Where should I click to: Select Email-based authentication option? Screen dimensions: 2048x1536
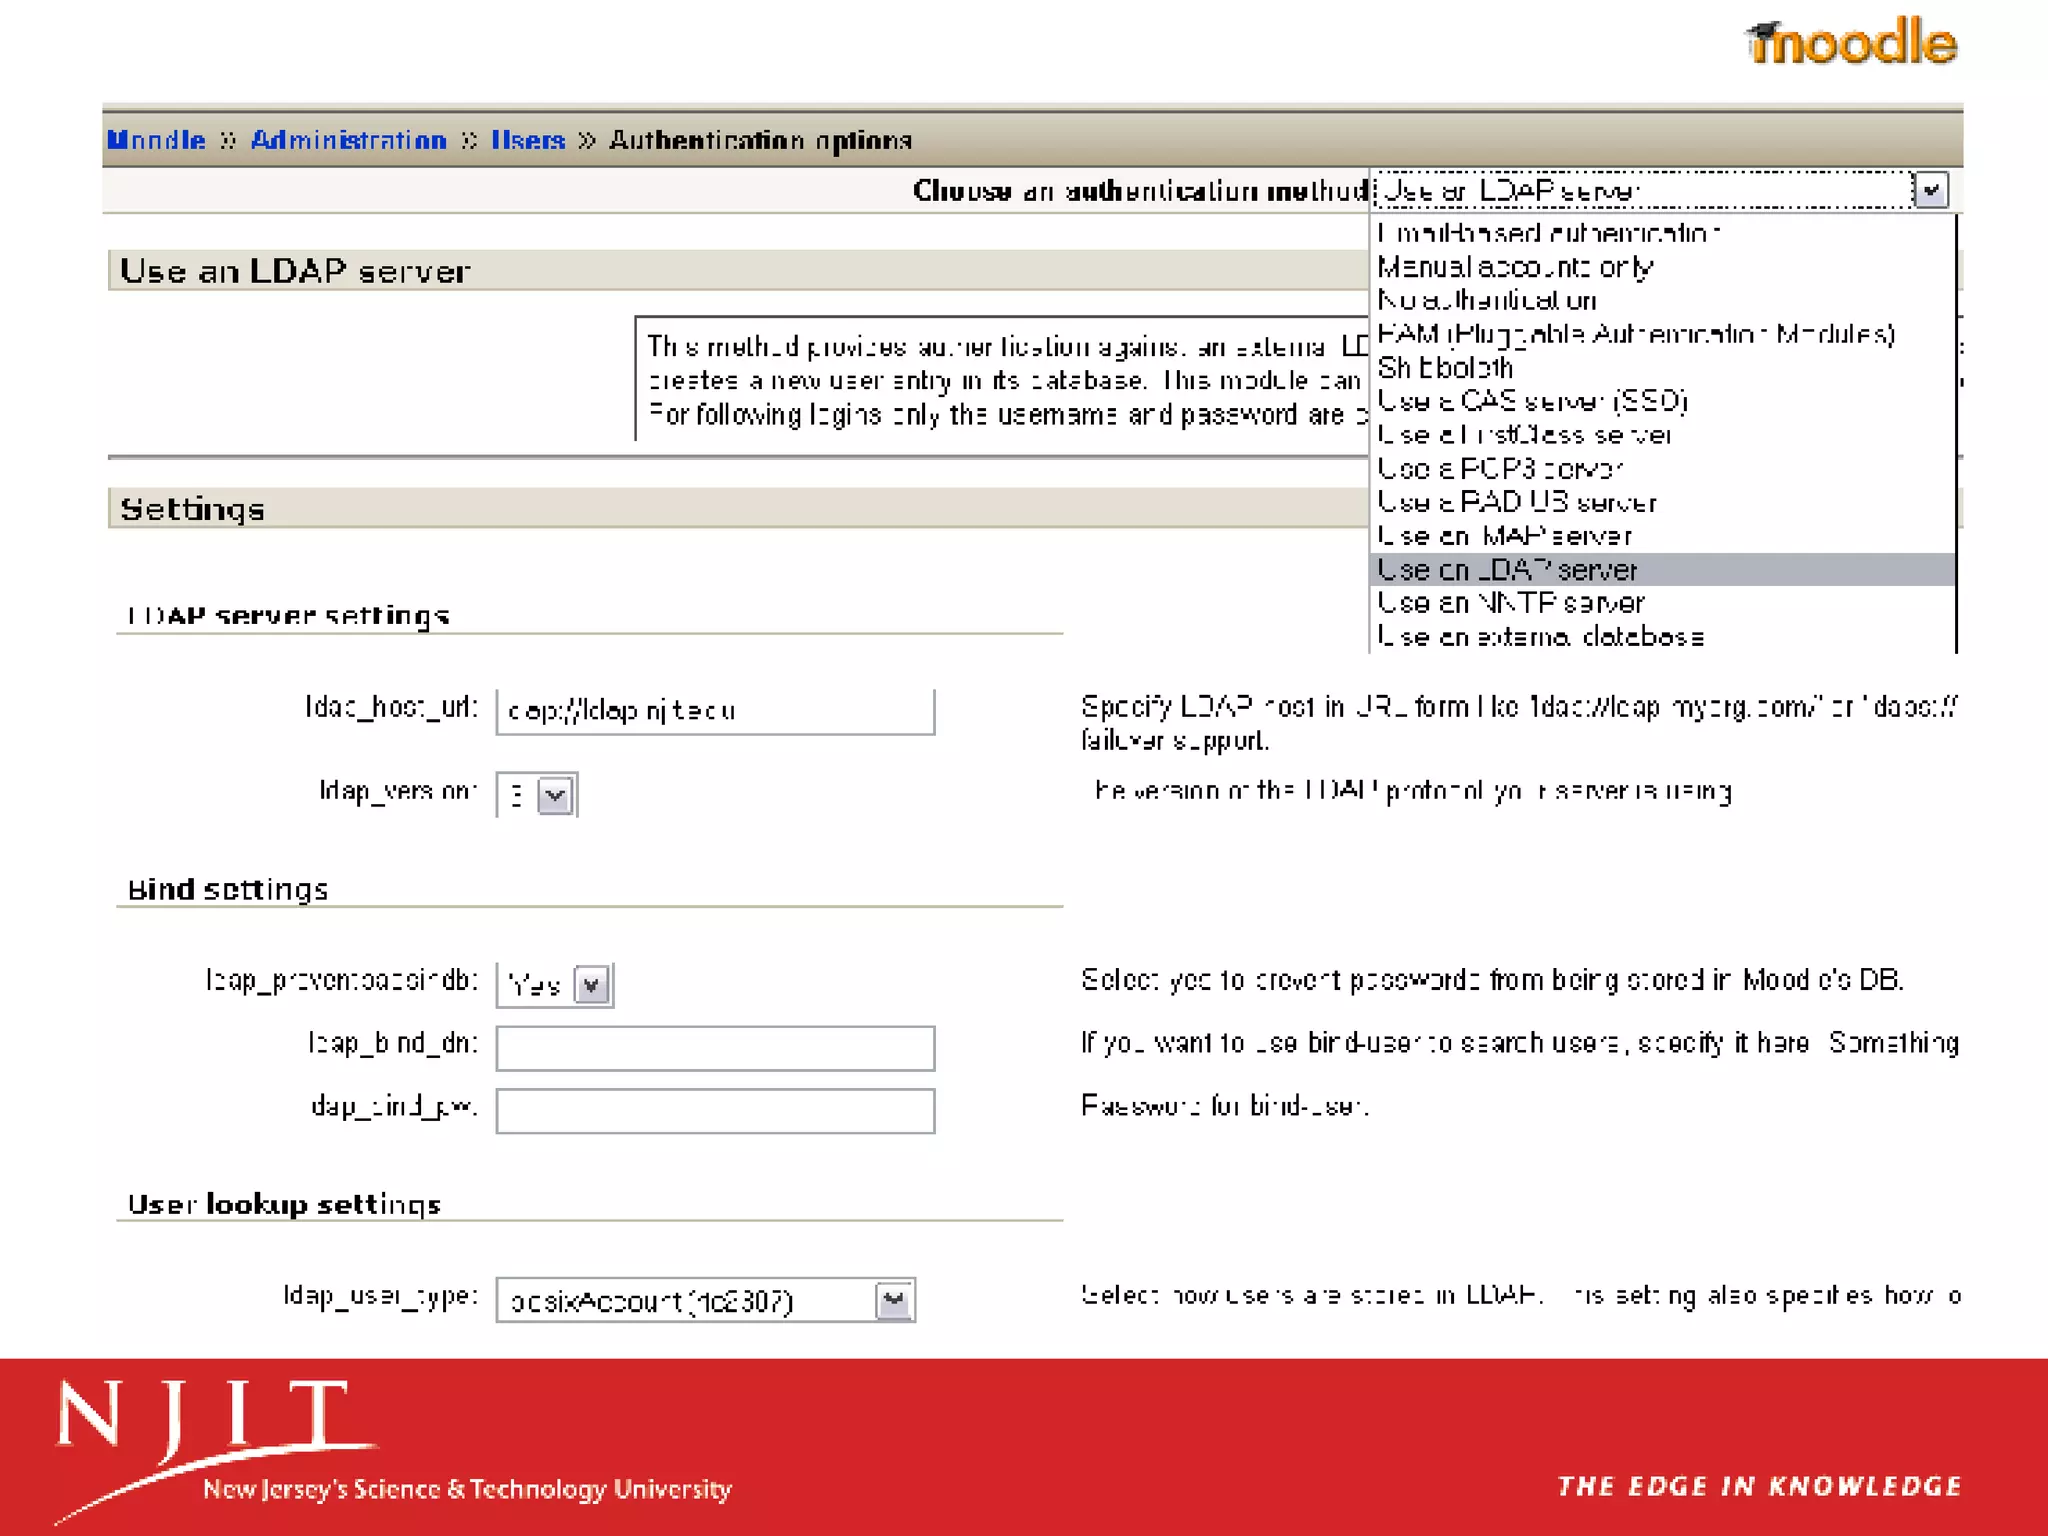(1662, 233)
